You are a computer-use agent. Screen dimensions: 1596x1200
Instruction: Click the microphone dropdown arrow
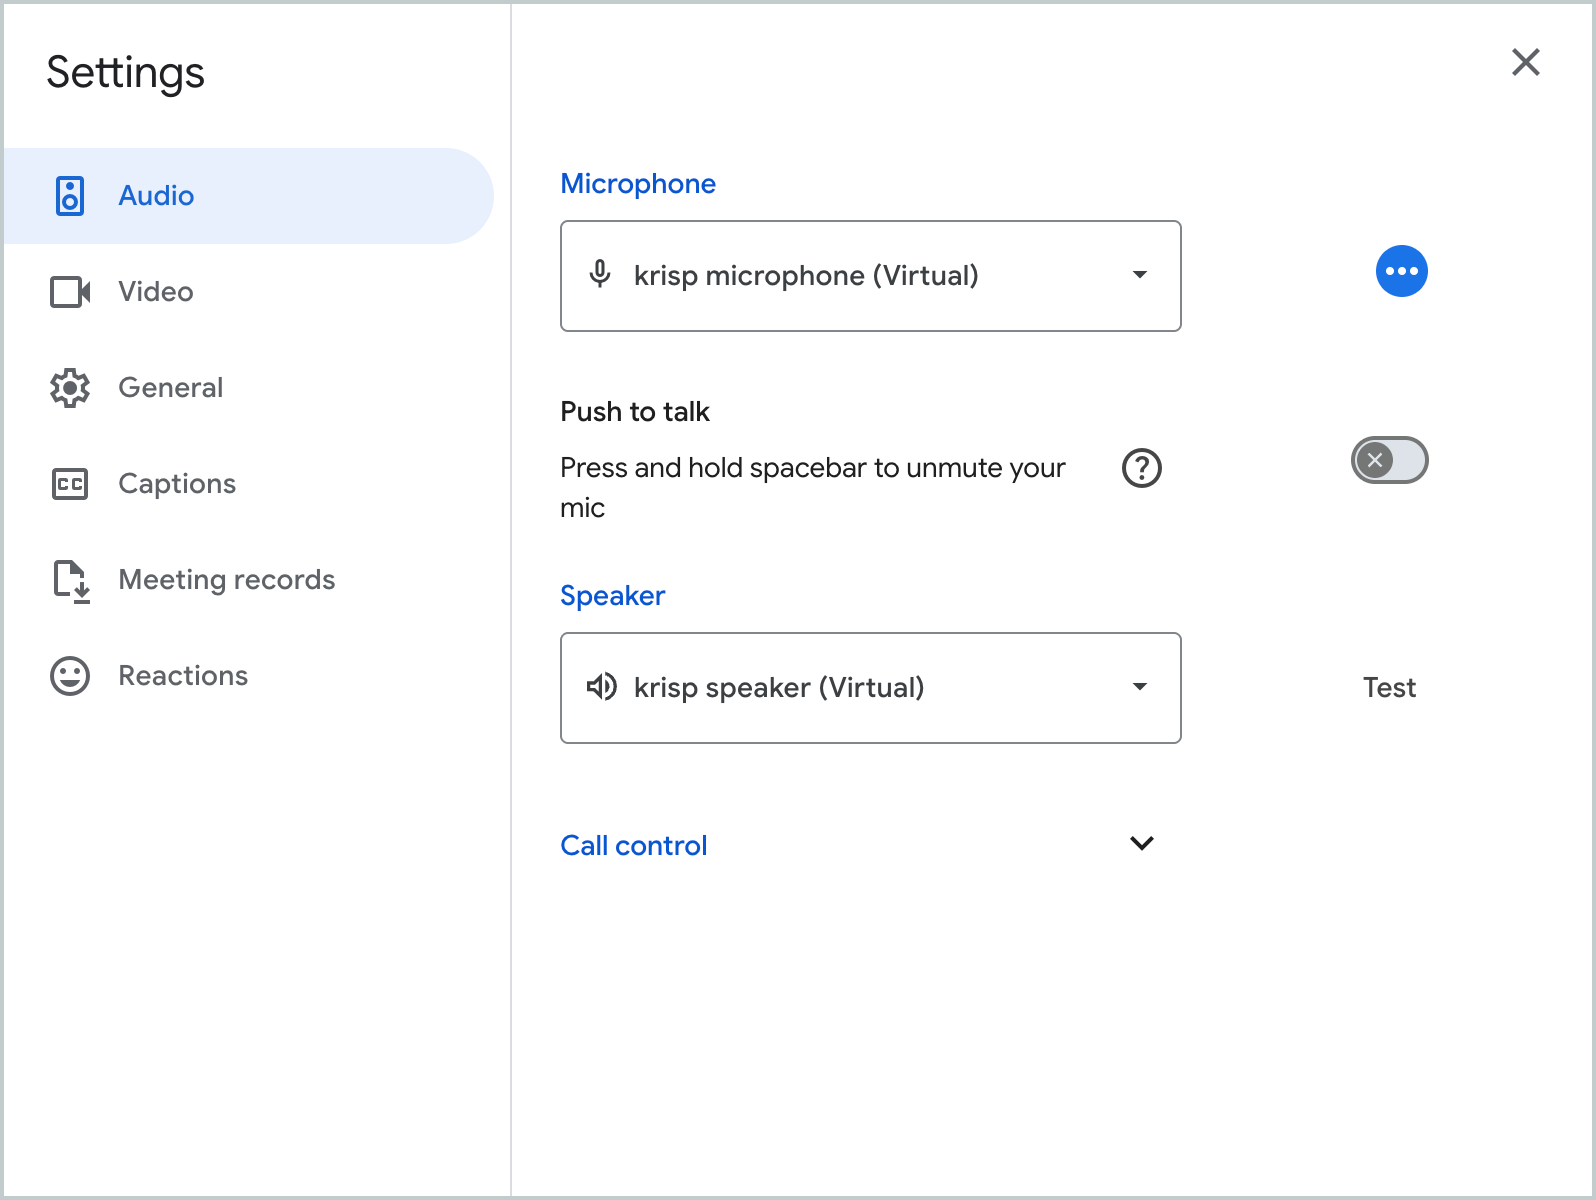(x=1140, y=274)
